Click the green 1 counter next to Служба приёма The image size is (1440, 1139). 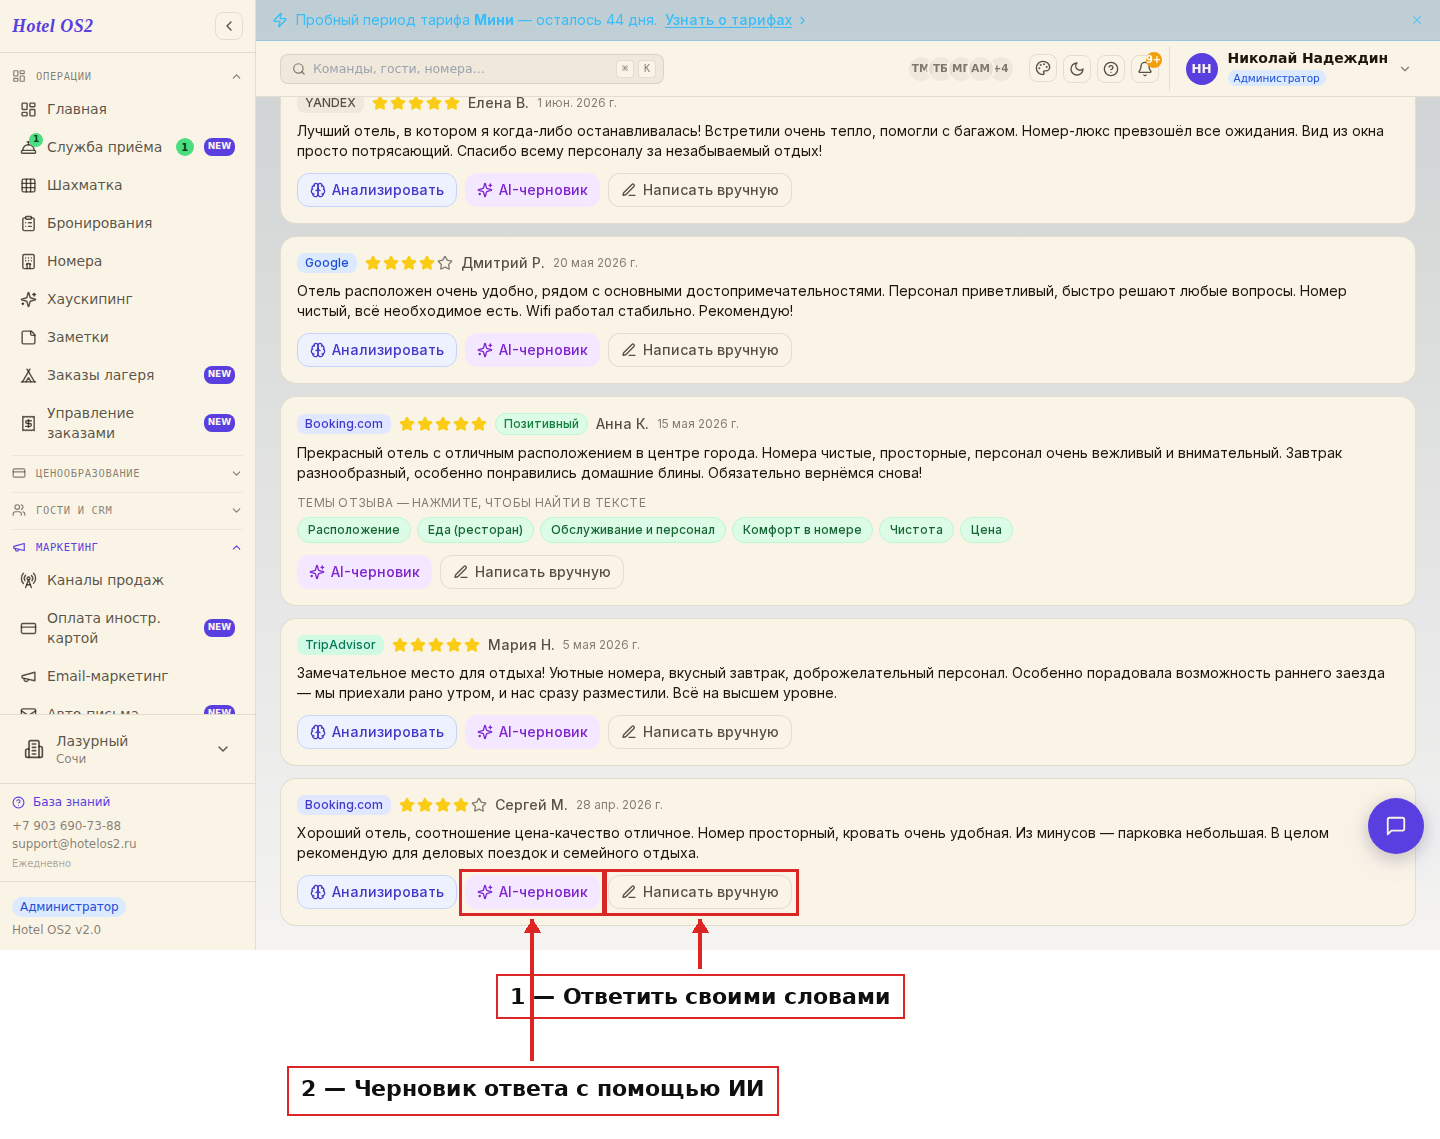[185, 147]
